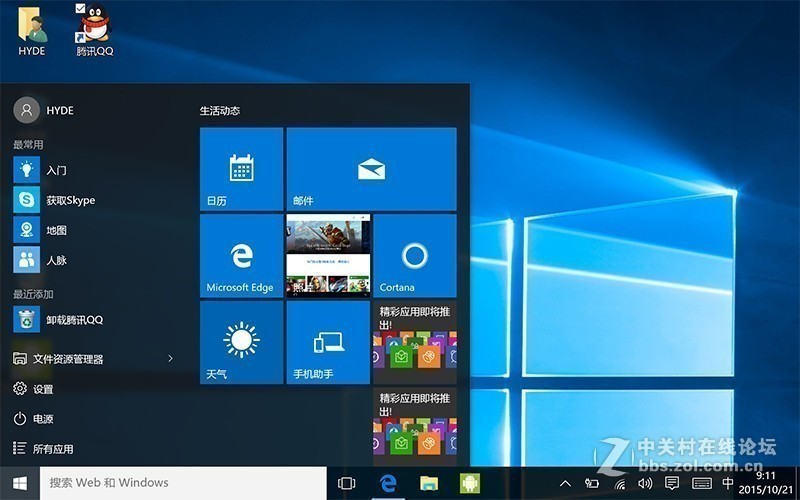
Task: Click the volume icon in system tray
Action: point(645,484)
